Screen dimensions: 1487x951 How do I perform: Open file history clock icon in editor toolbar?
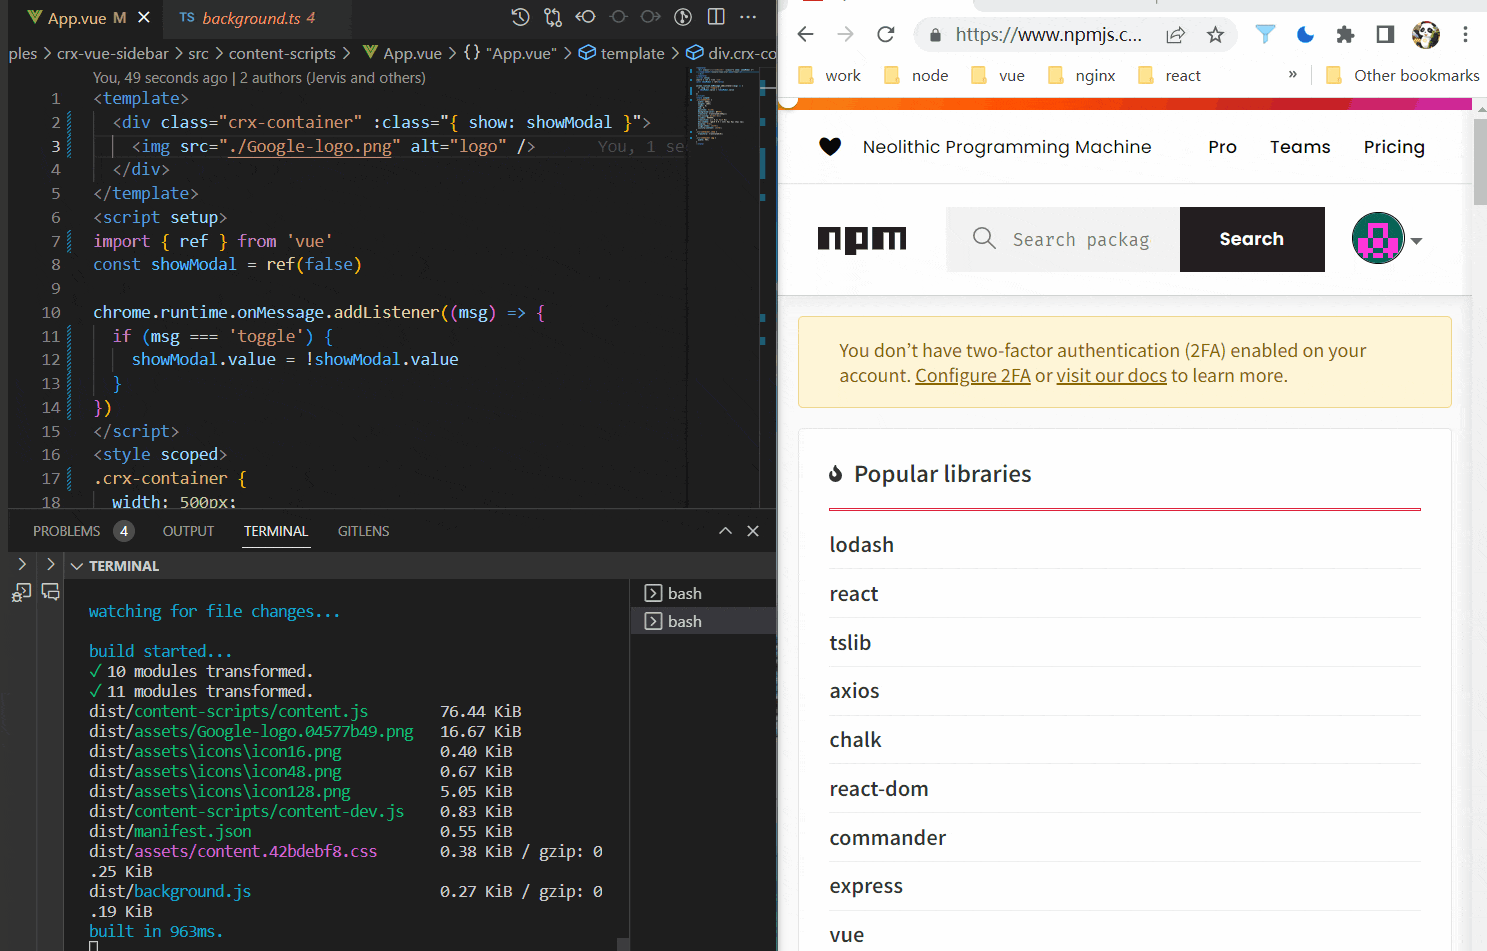pyautogui.click(x=520, y=17)
